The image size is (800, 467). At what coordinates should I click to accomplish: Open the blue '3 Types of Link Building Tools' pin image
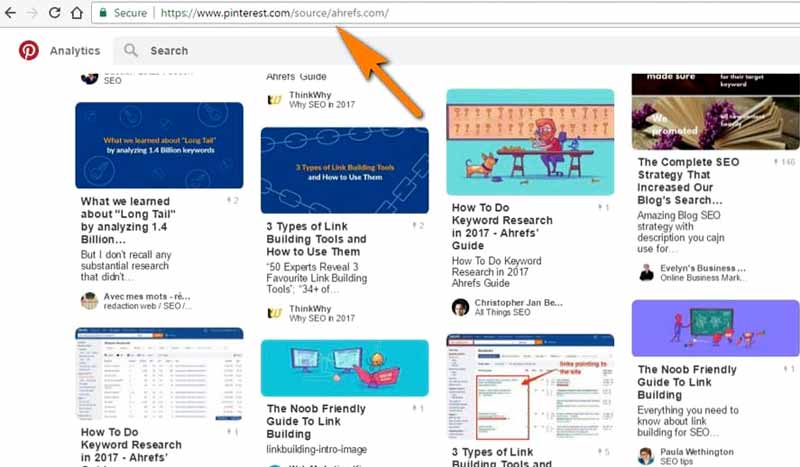[x=344, y=170]
